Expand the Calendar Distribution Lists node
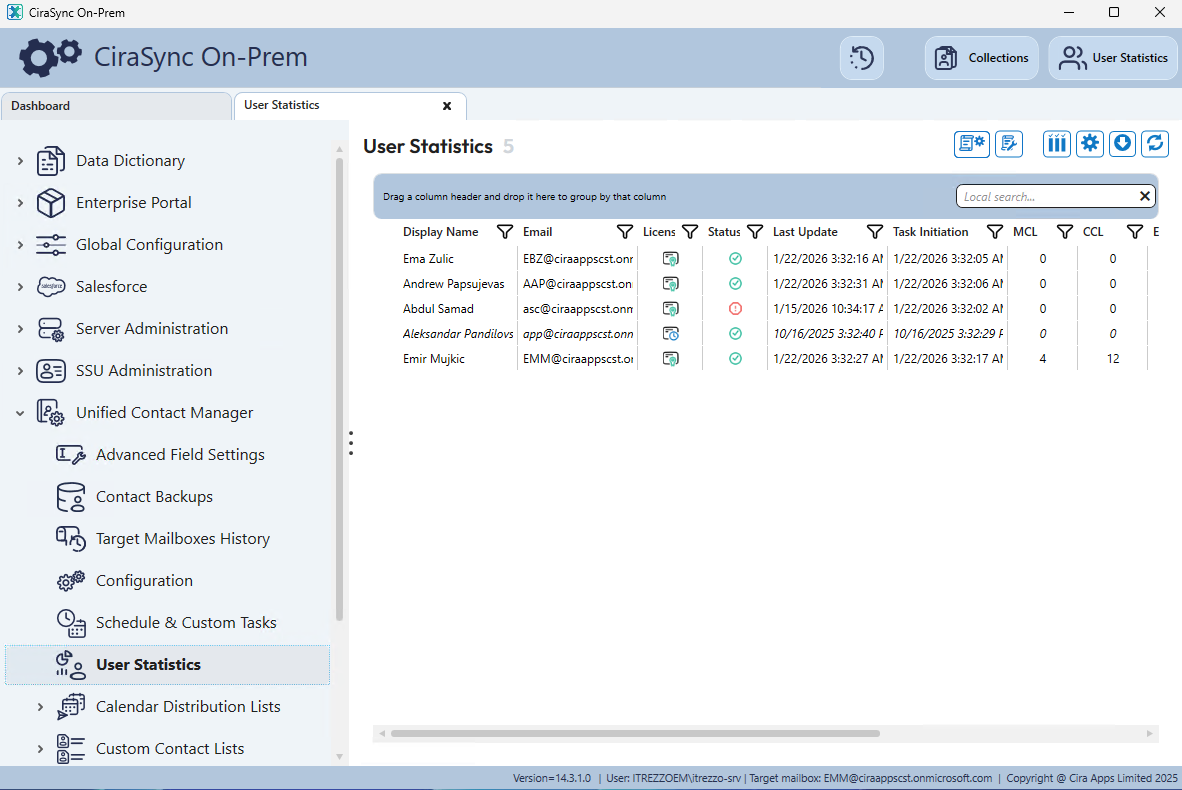The height and width of the screenshot is (790, 1182). coord(40,707)
